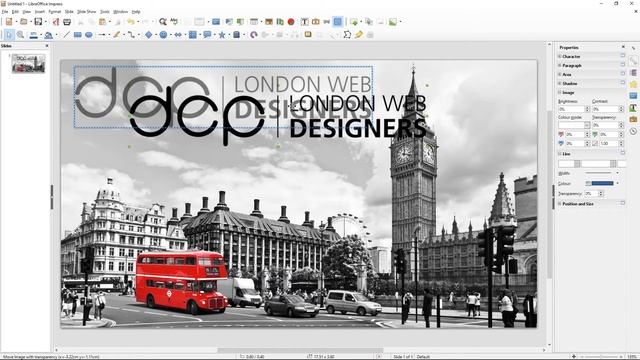Open the Format menu
Viewport: 640px width, 360px height.
(55, 12)
